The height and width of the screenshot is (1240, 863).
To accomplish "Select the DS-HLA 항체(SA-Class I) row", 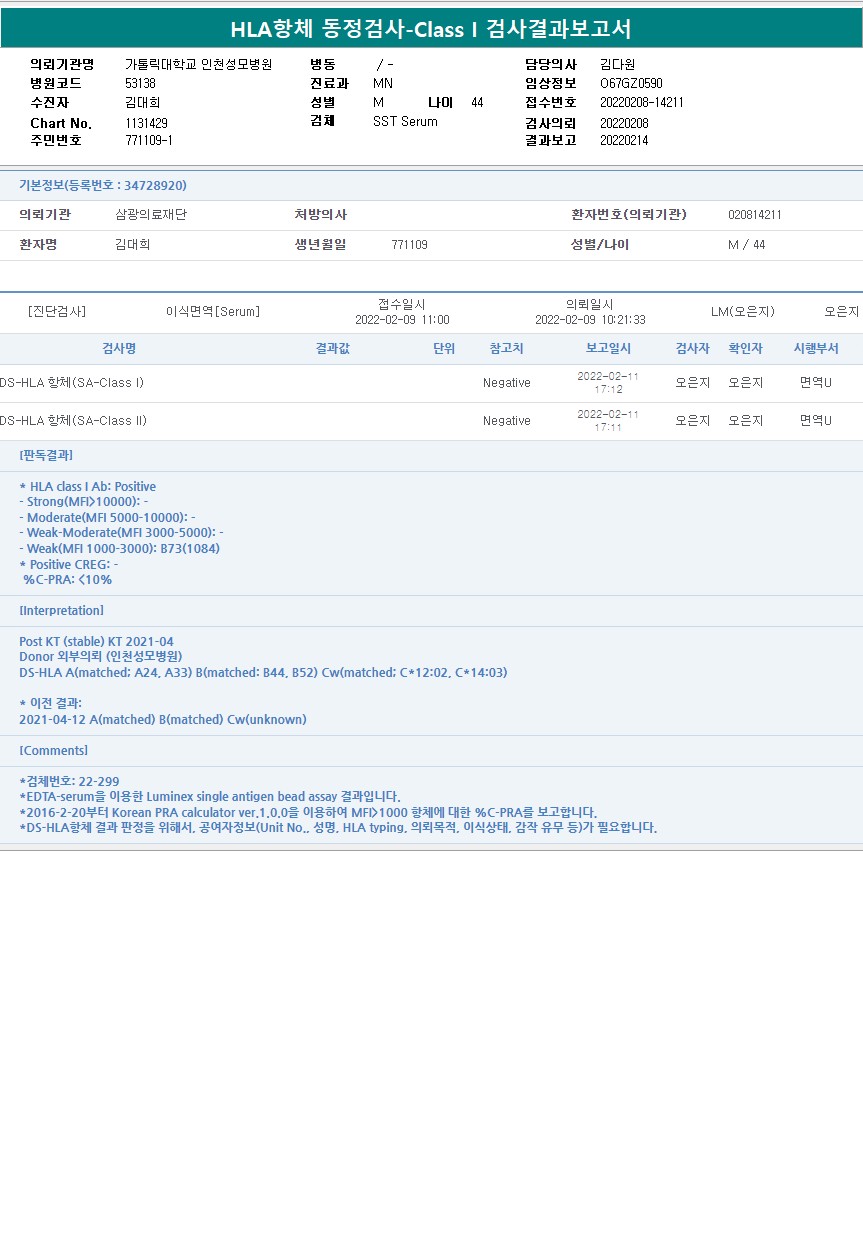I will pyautogui.click(x=431, y=383).
